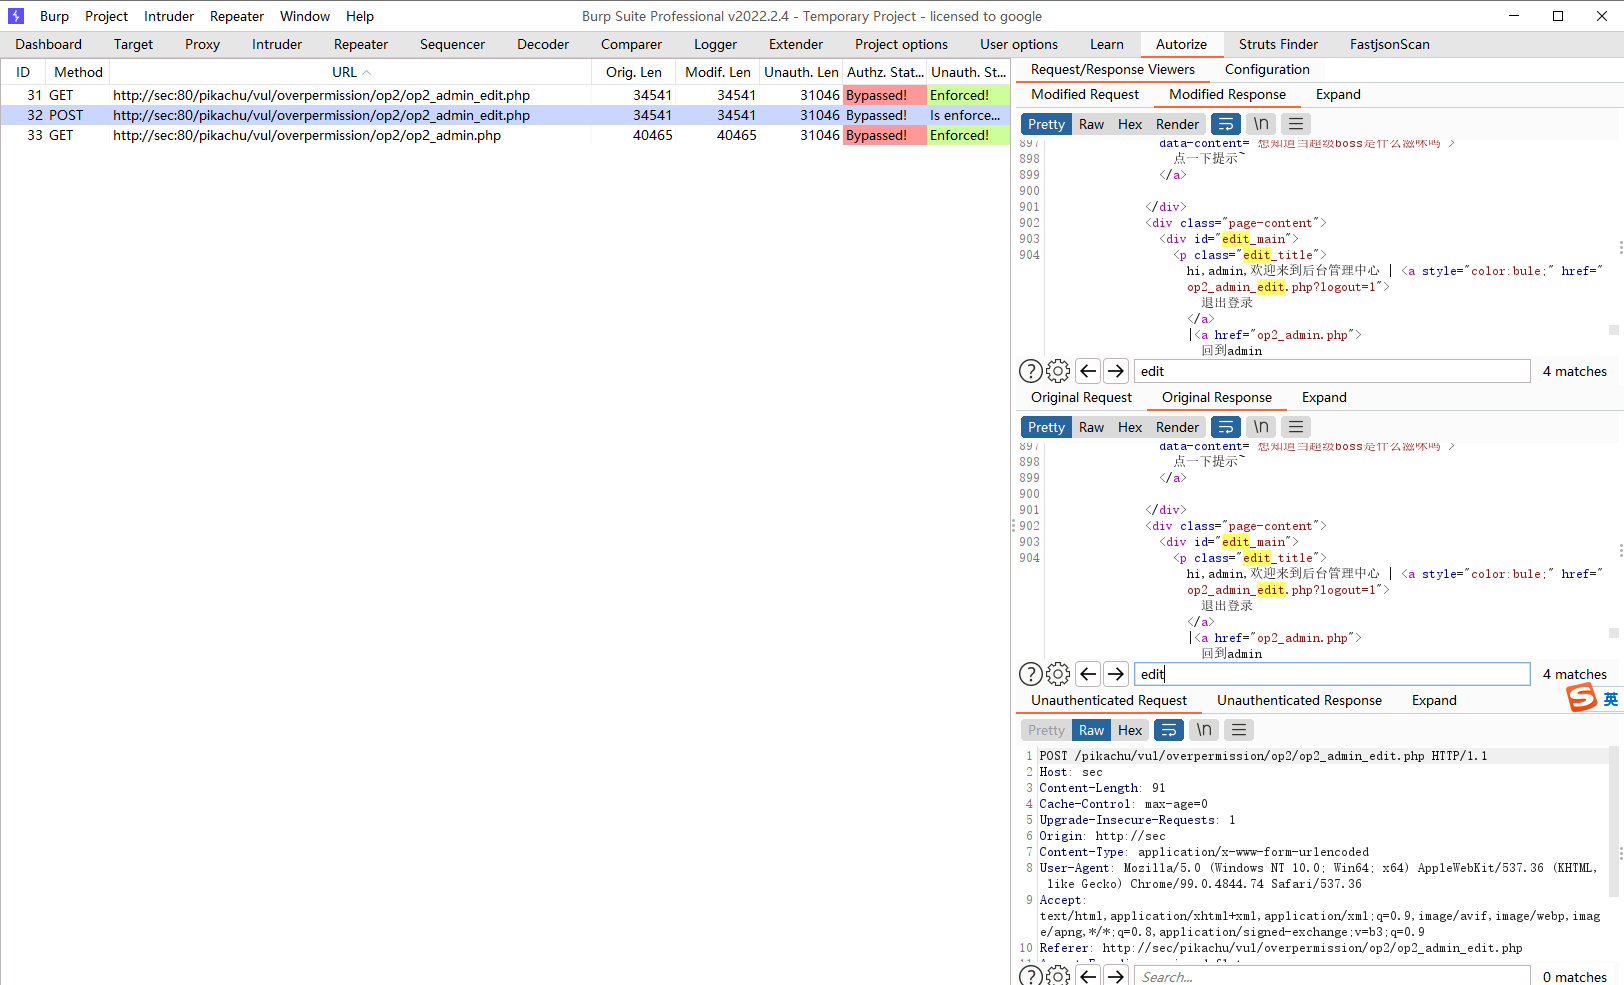Open the FastjsonScan tab
The image size is (1624, 985).
1389,44
